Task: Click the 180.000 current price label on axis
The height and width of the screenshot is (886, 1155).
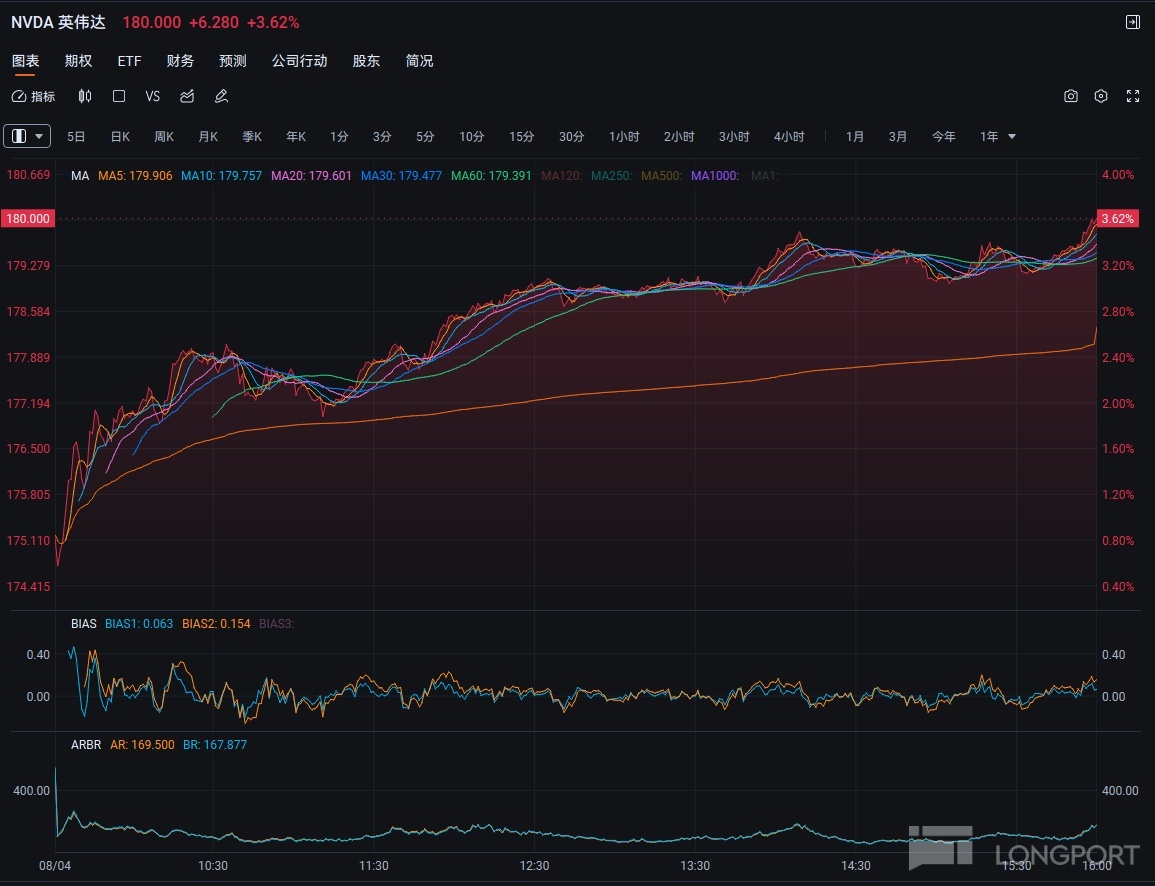Action: pos(28,219)
